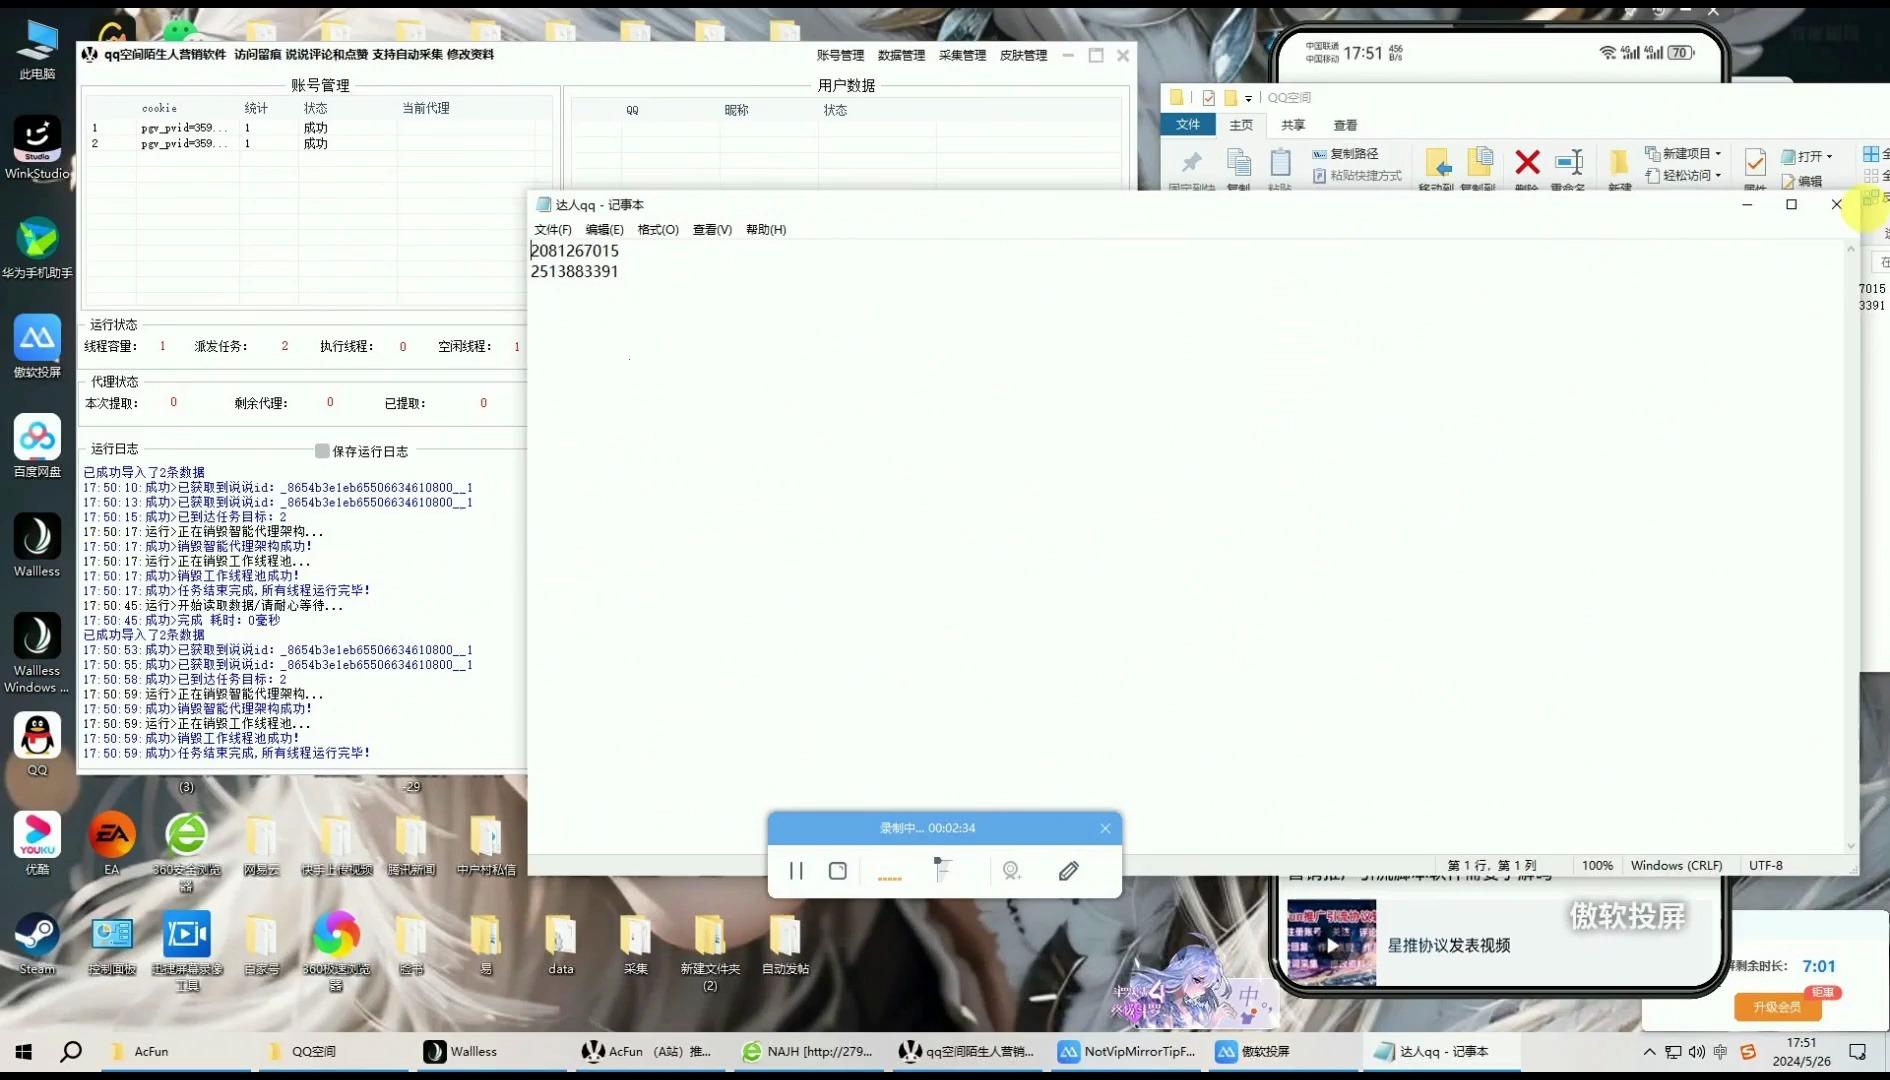Click the Explorer copy icon
1890x1080 pixels.
(x=1238, y=162)
